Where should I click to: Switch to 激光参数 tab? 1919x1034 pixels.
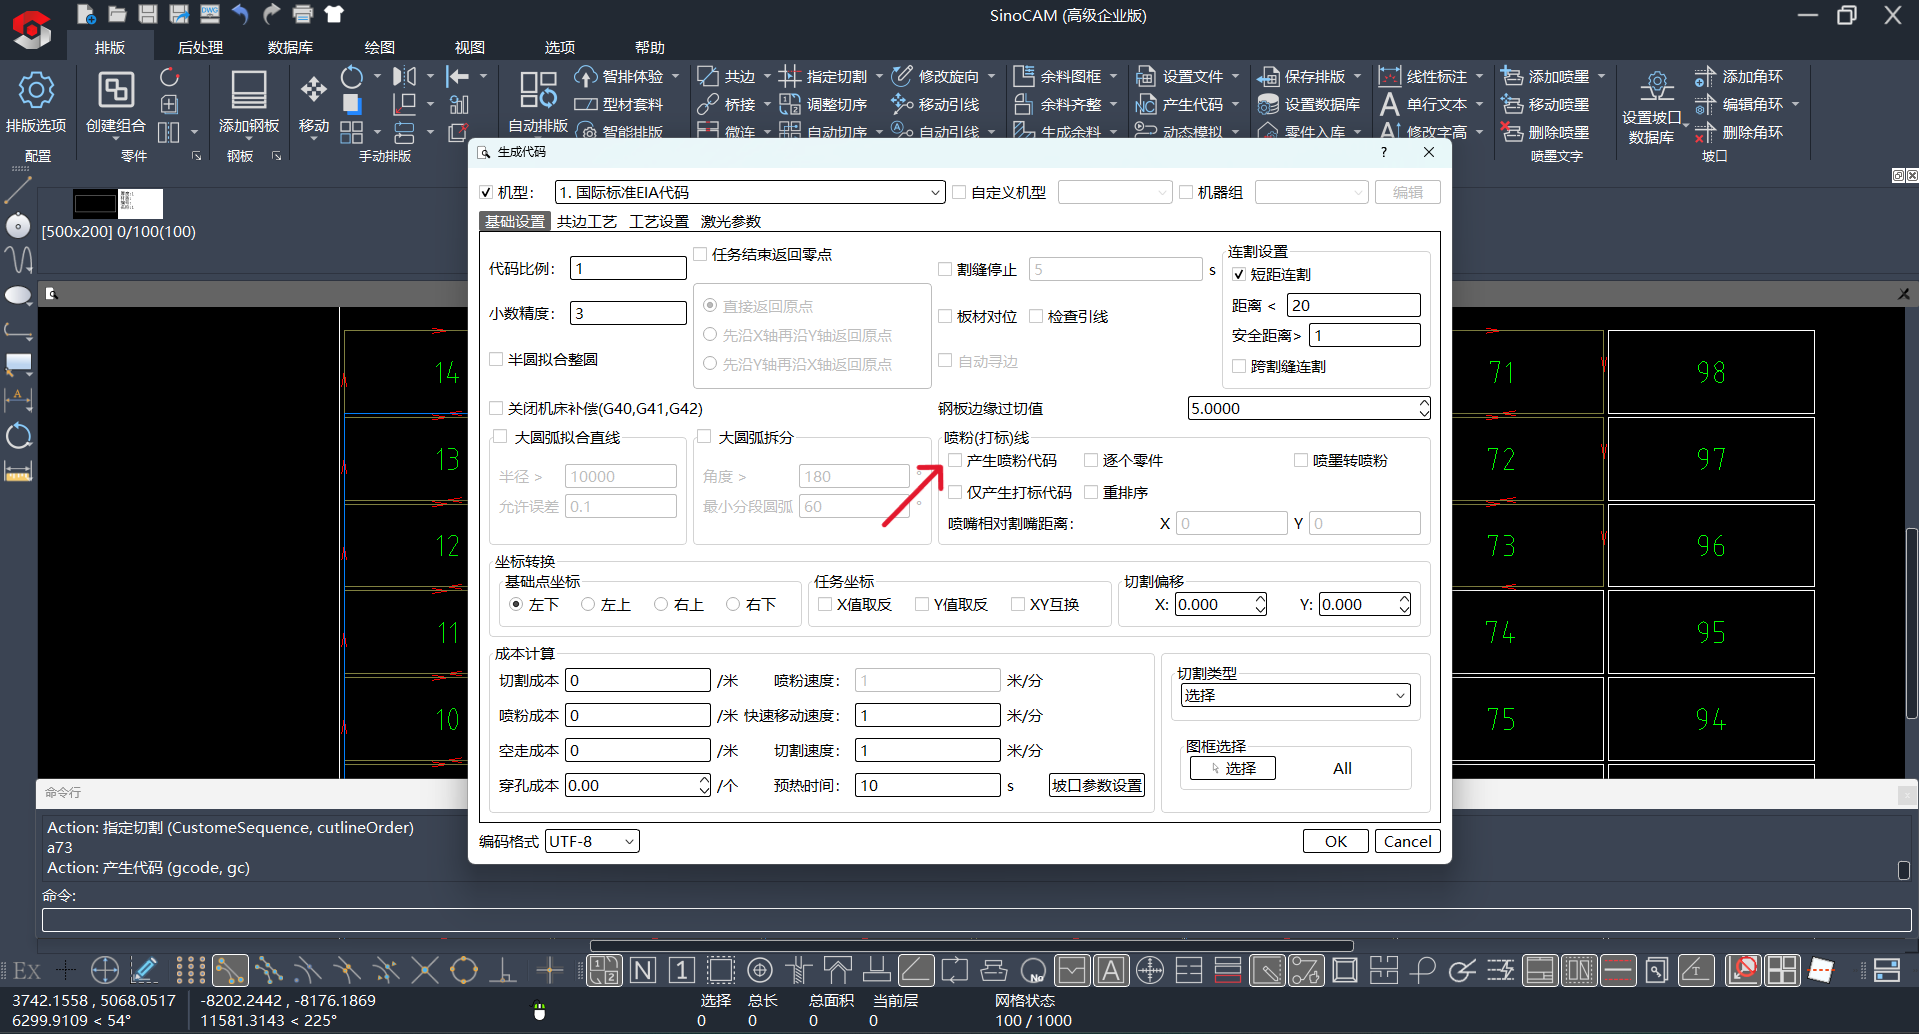click(x=731, y=221)
